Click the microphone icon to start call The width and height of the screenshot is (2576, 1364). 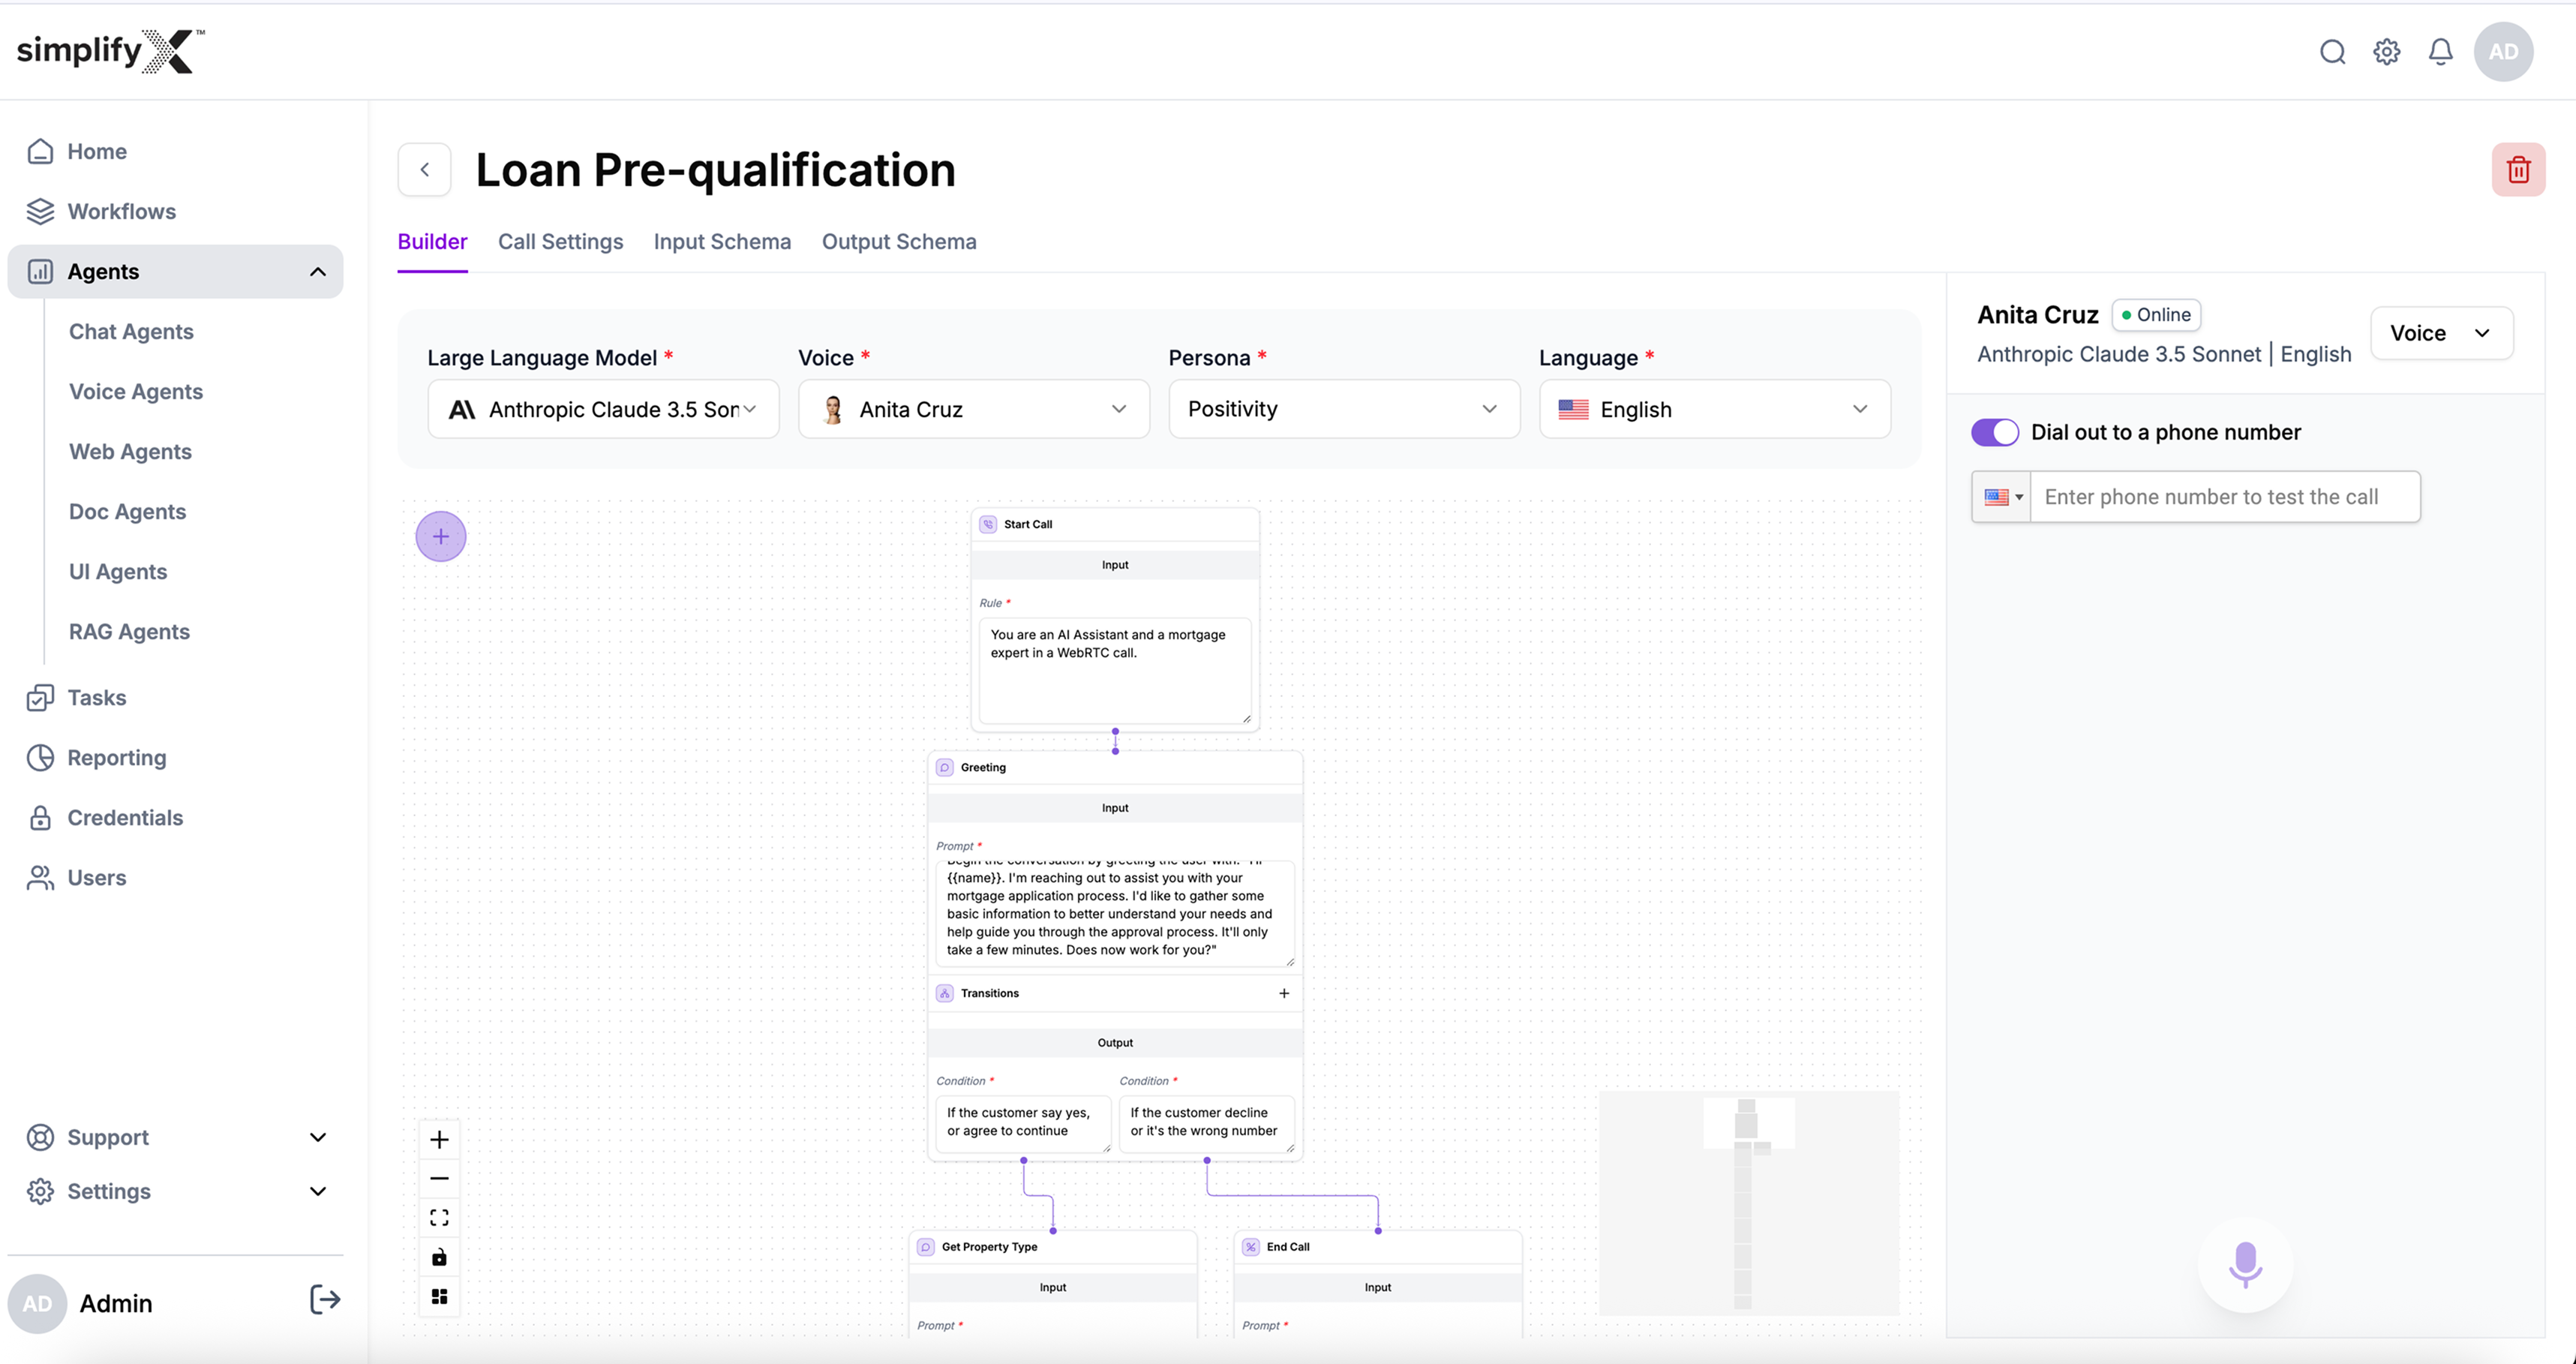pyautogui.click(x=2244, y=1265)
